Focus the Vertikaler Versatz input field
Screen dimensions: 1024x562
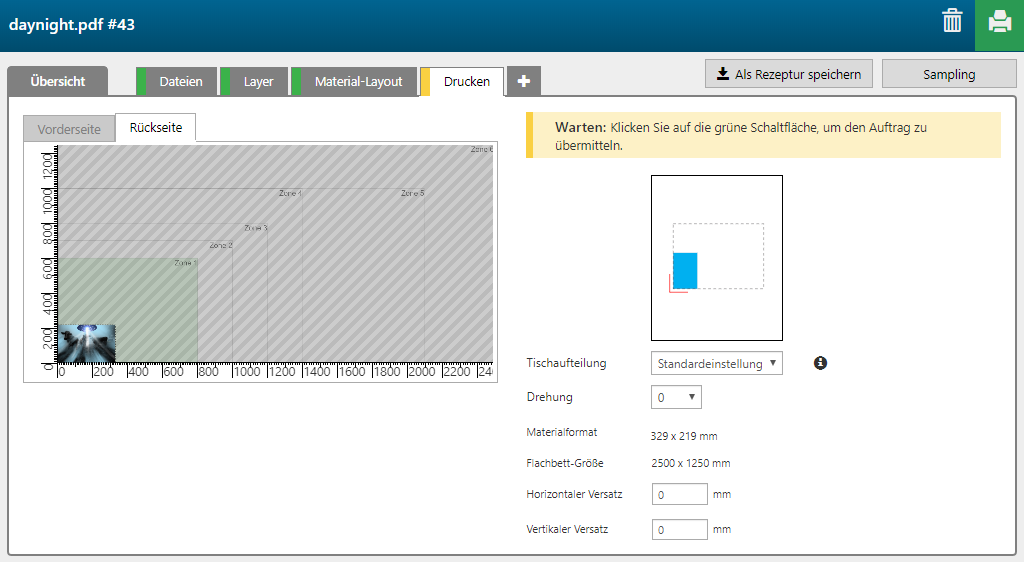[x=679, y=529]
